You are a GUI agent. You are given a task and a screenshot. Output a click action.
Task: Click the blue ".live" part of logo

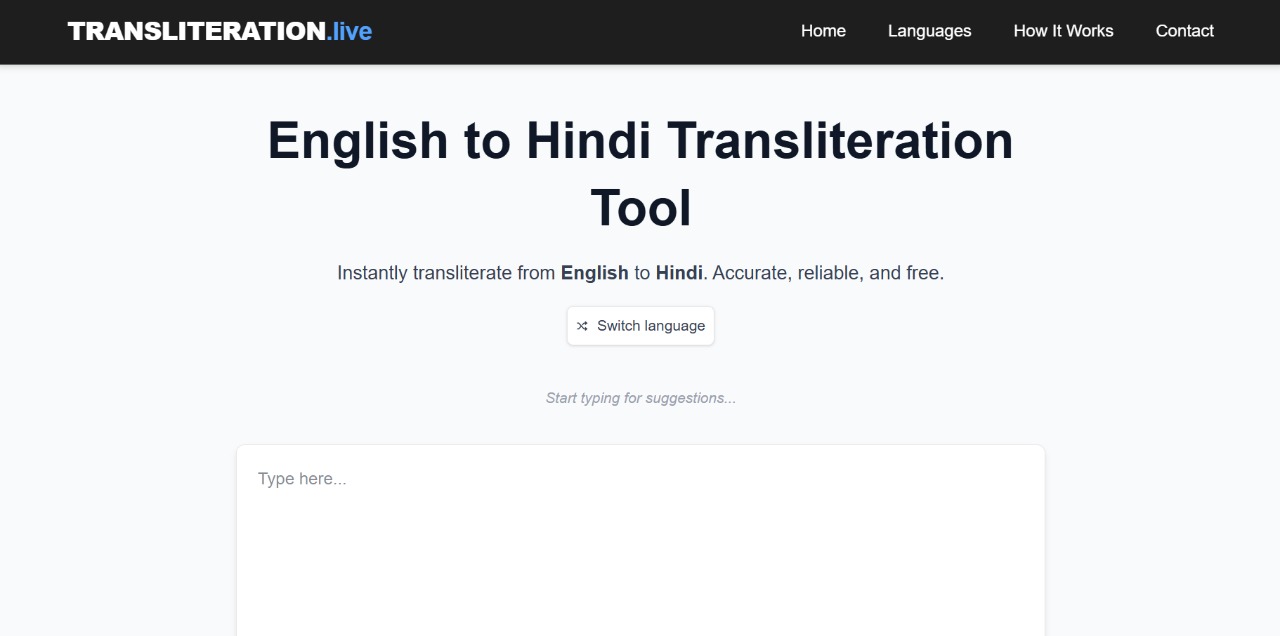349,31
